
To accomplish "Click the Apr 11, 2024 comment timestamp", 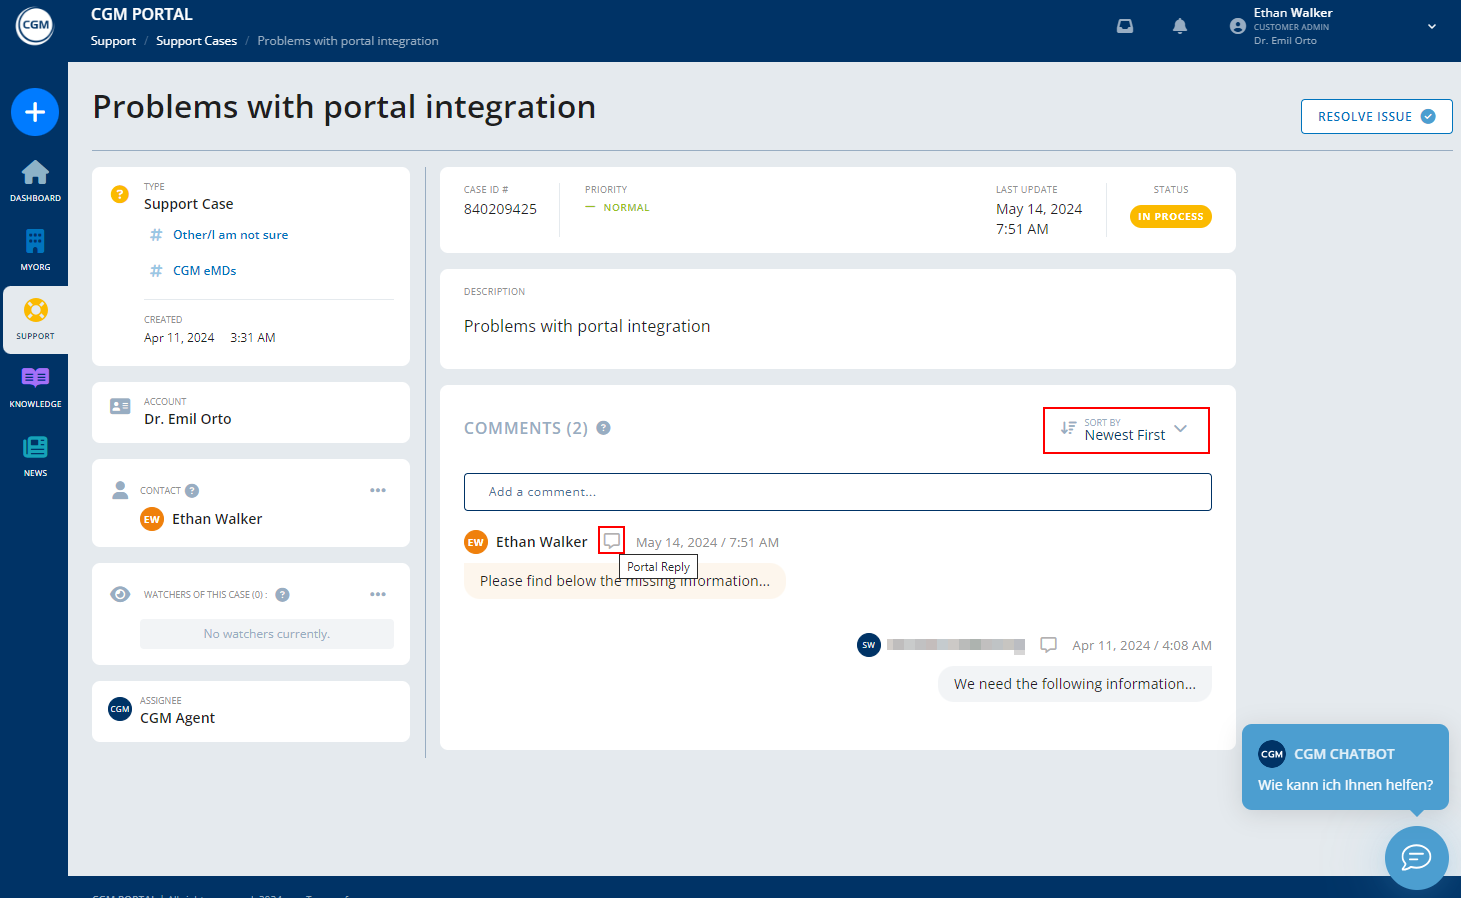I will [1142, 646].
